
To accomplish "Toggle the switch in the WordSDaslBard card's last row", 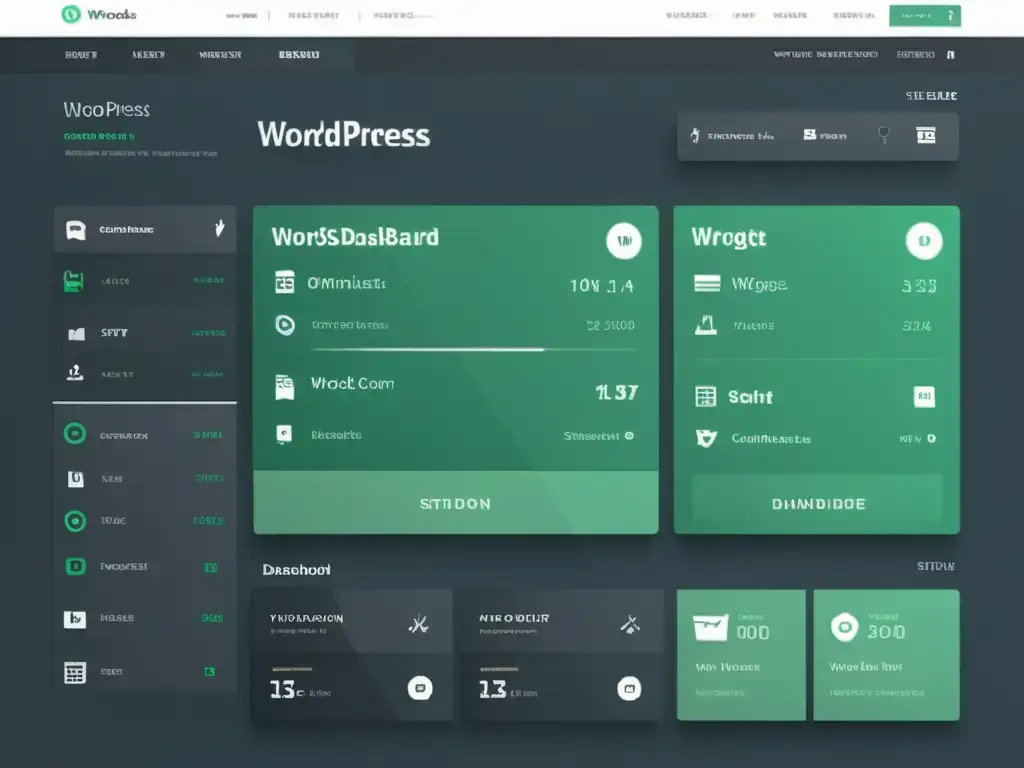I will point(629,436).
